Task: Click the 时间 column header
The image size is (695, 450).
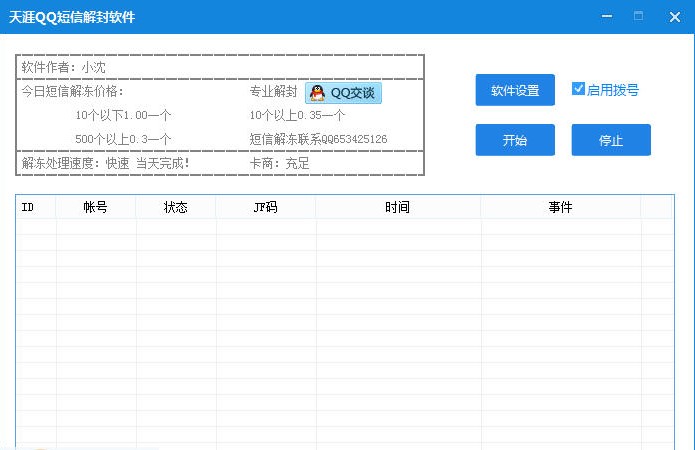Action: coord(398,207)
